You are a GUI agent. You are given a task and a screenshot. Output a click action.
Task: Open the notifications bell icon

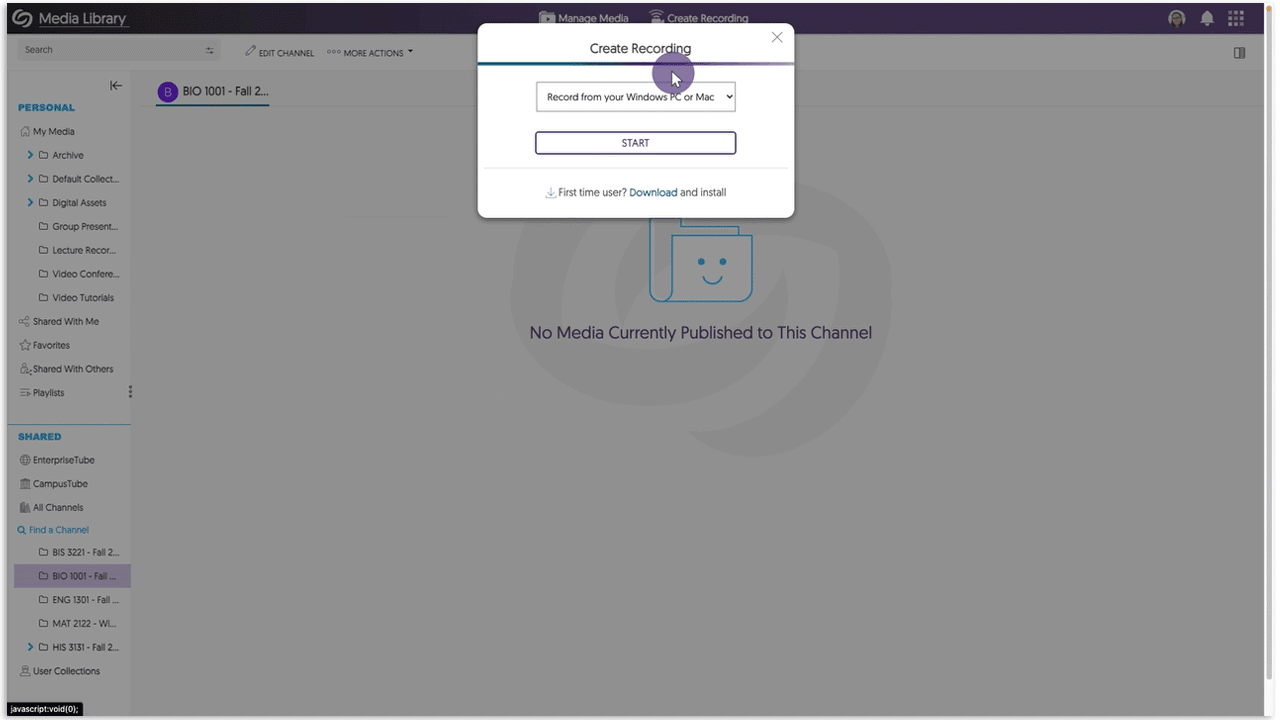[1206, 18]
